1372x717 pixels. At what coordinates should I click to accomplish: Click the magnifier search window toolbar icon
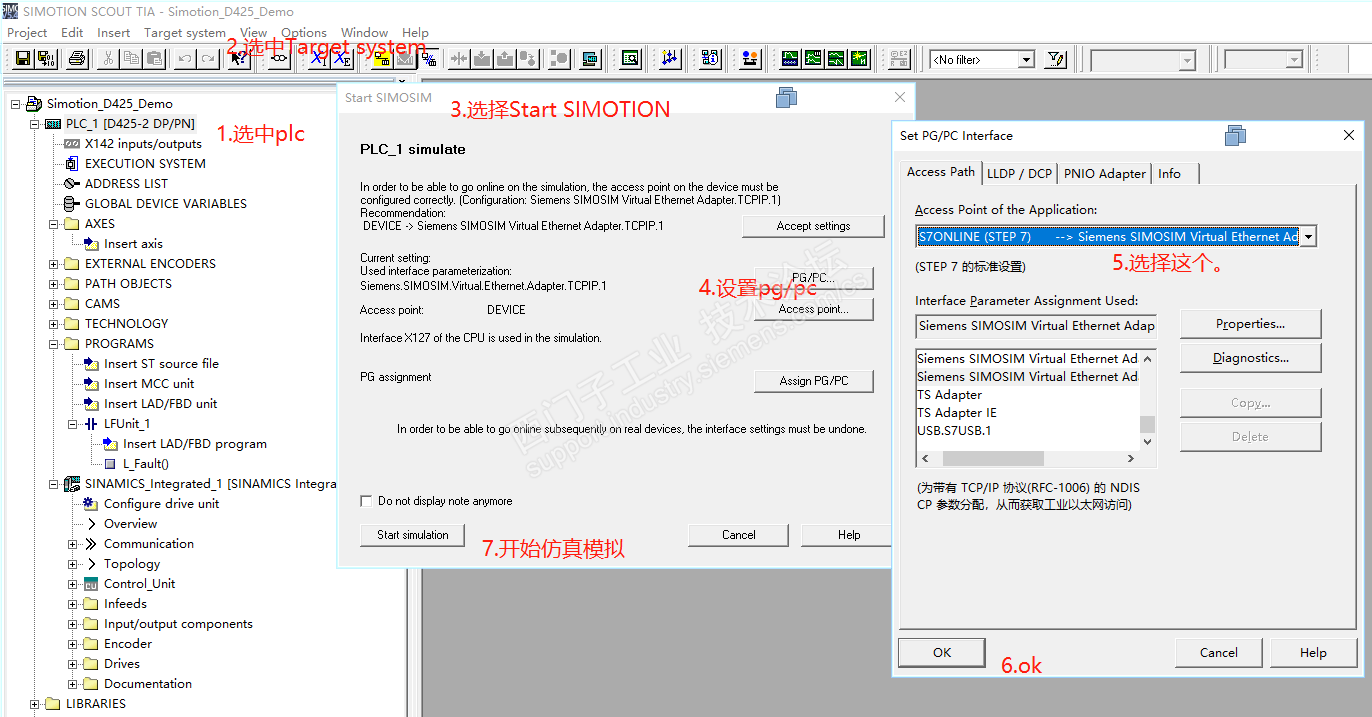point(630,59)
